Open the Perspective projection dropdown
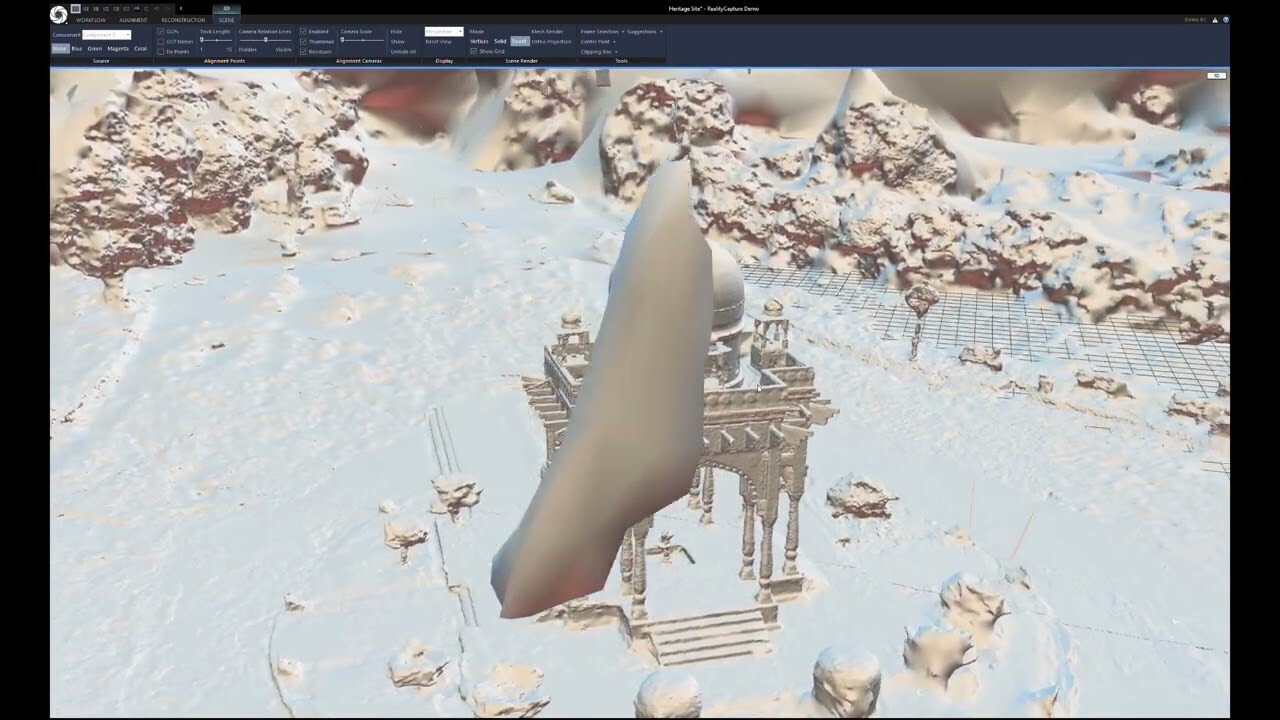 point(460,31)
